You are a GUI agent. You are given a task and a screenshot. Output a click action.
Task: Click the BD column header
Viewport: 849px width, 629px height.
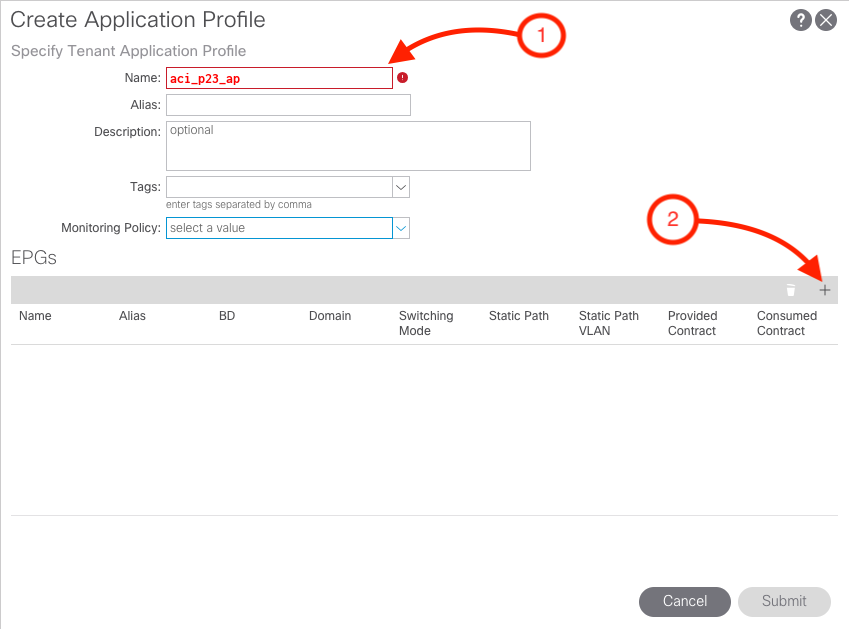point(227,316)
